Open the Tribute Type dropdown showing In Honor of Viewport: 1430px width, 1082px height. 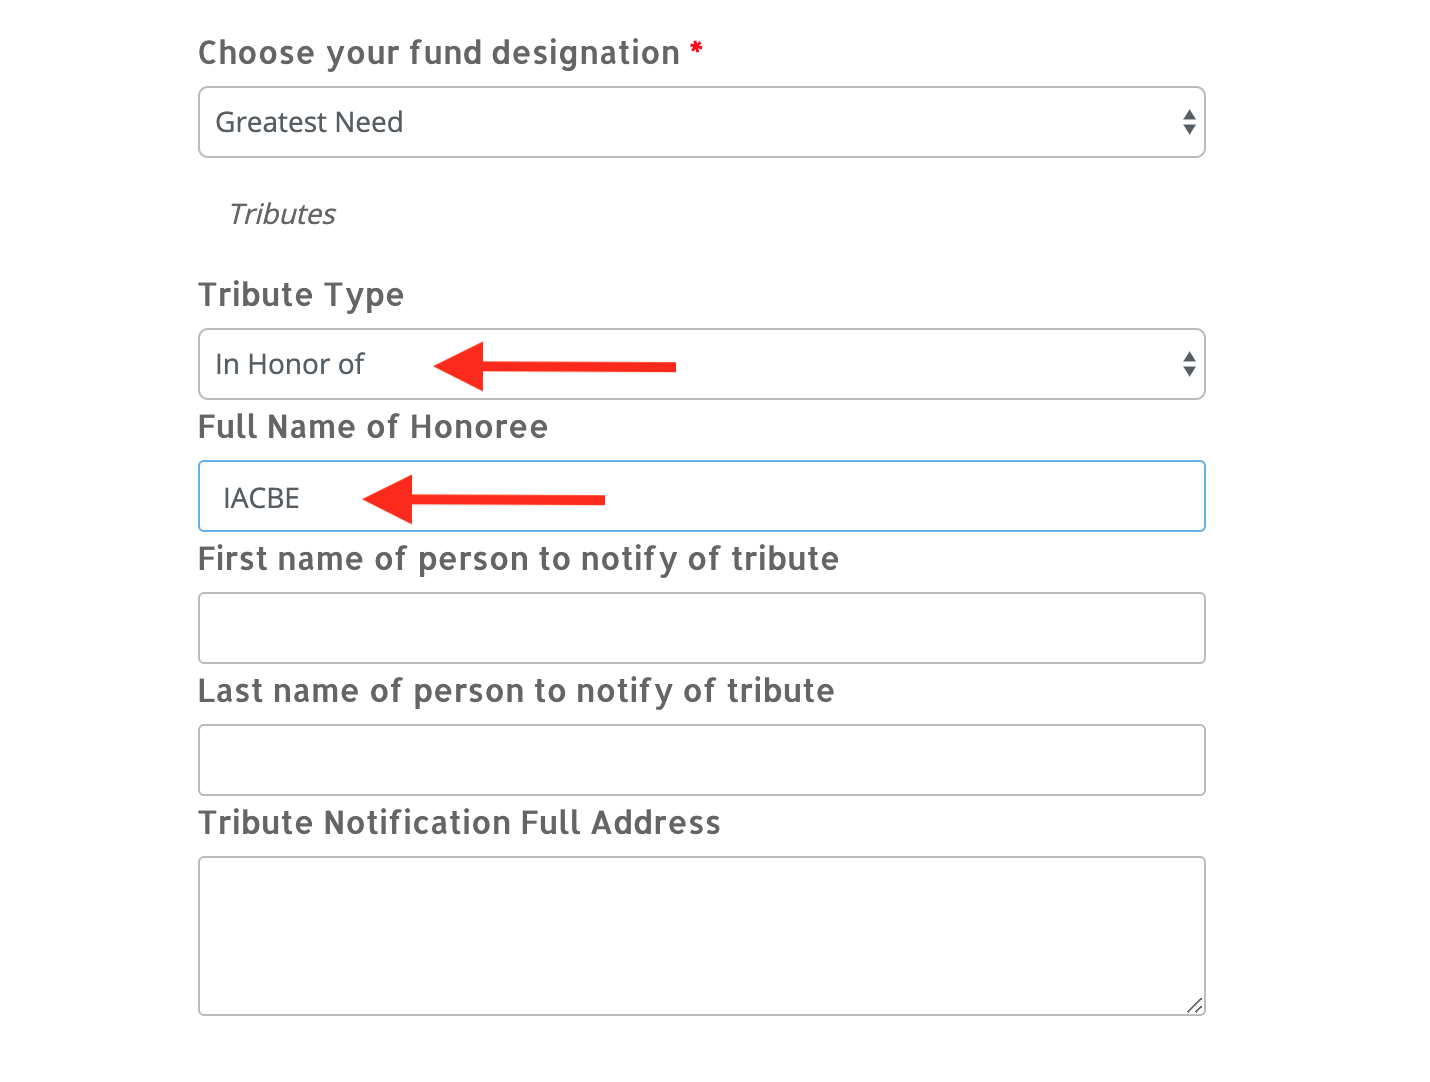[x=701, y=364]
